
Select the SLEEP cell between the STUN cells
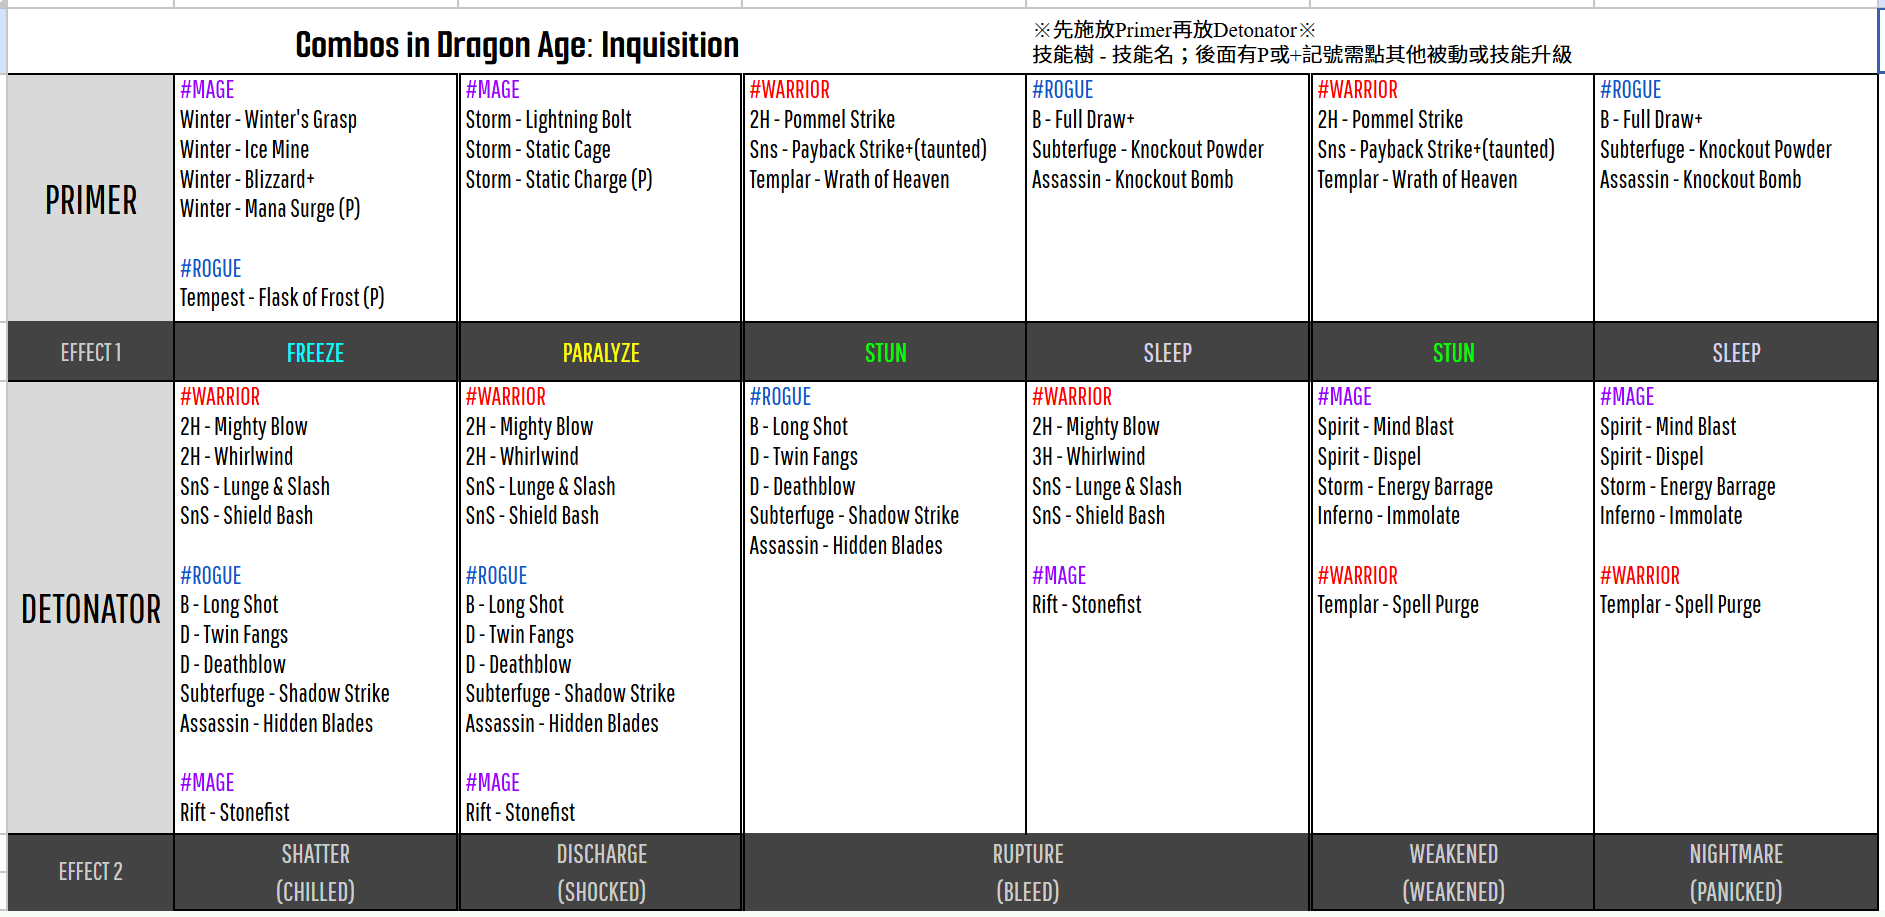pos(1168,352)
